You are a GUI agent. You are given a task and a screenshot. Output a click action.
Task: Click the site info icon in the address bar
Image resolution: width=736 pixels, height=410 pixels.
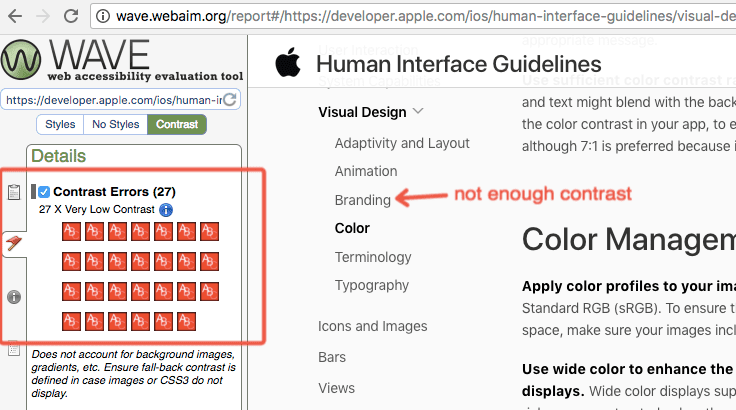click(103, 16)
